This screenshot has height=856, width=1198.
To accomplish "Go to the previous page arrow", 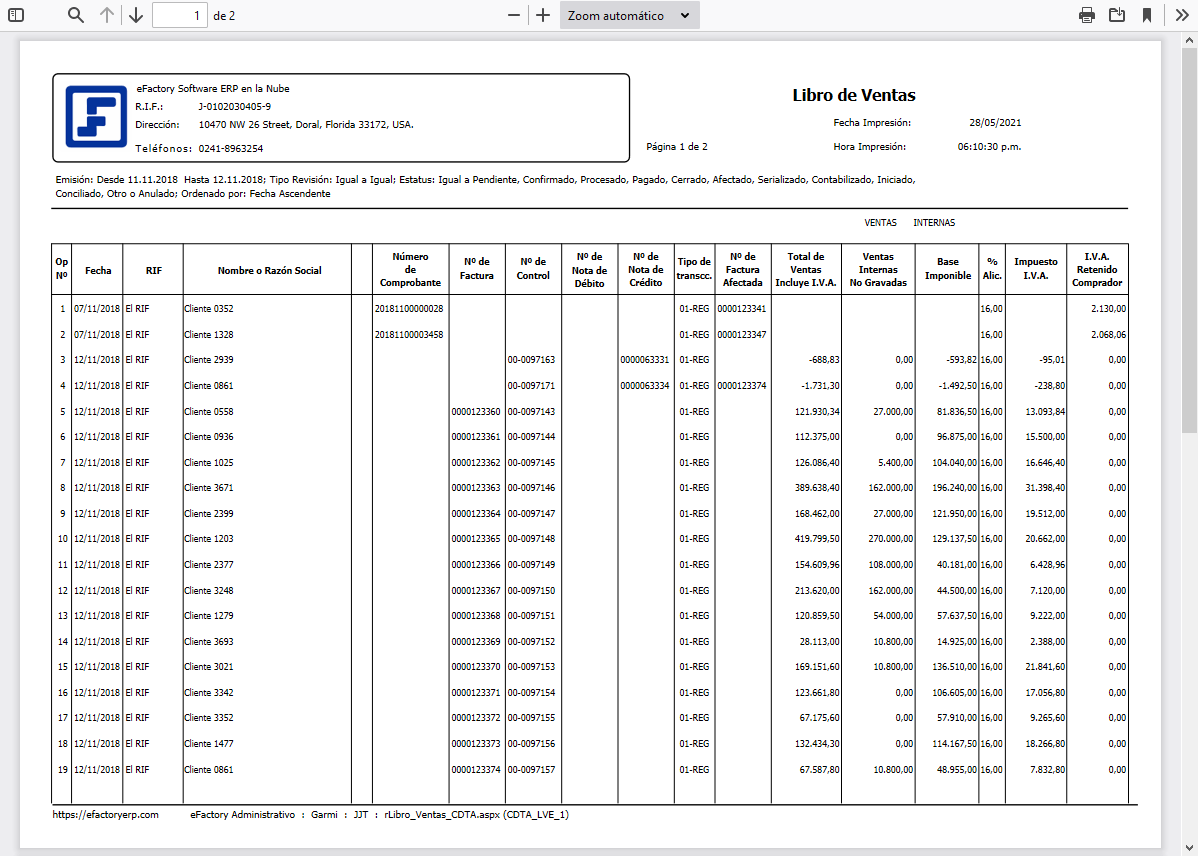I will pyautogui.click(x=107, y=15).
